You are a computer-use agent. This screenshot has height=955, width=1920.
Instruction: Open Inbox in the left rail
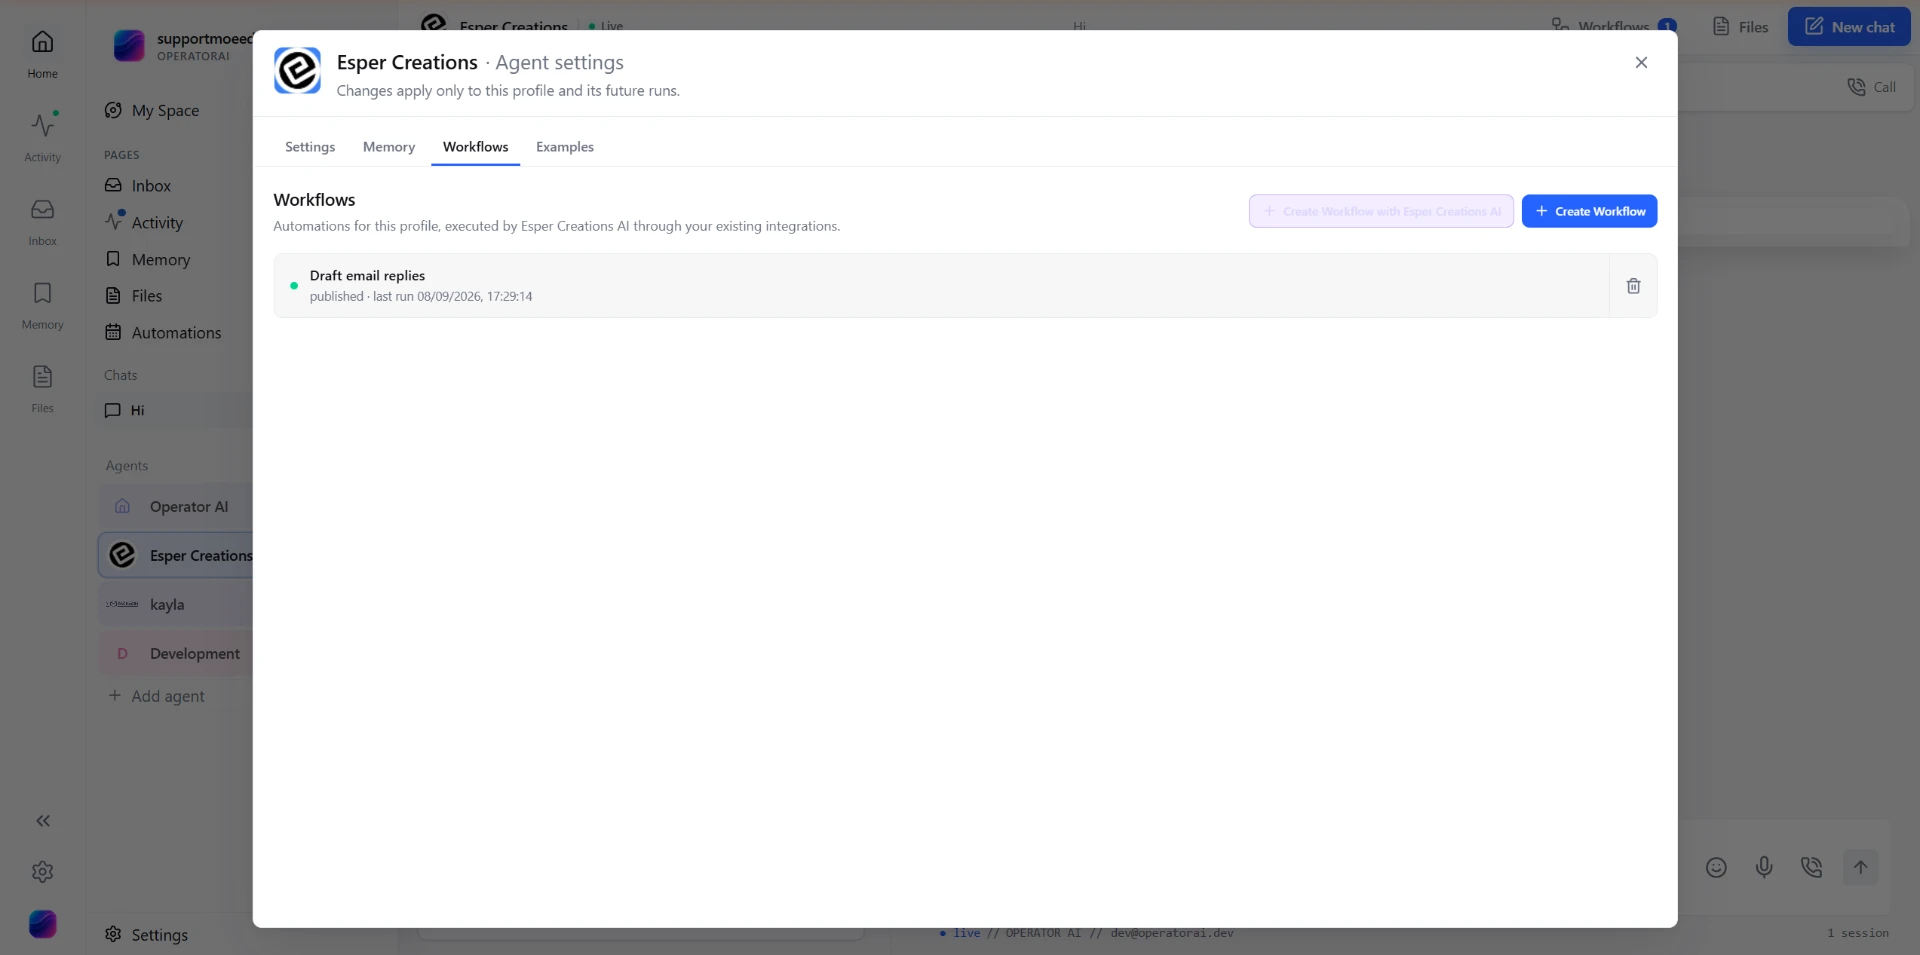point(42,221)
